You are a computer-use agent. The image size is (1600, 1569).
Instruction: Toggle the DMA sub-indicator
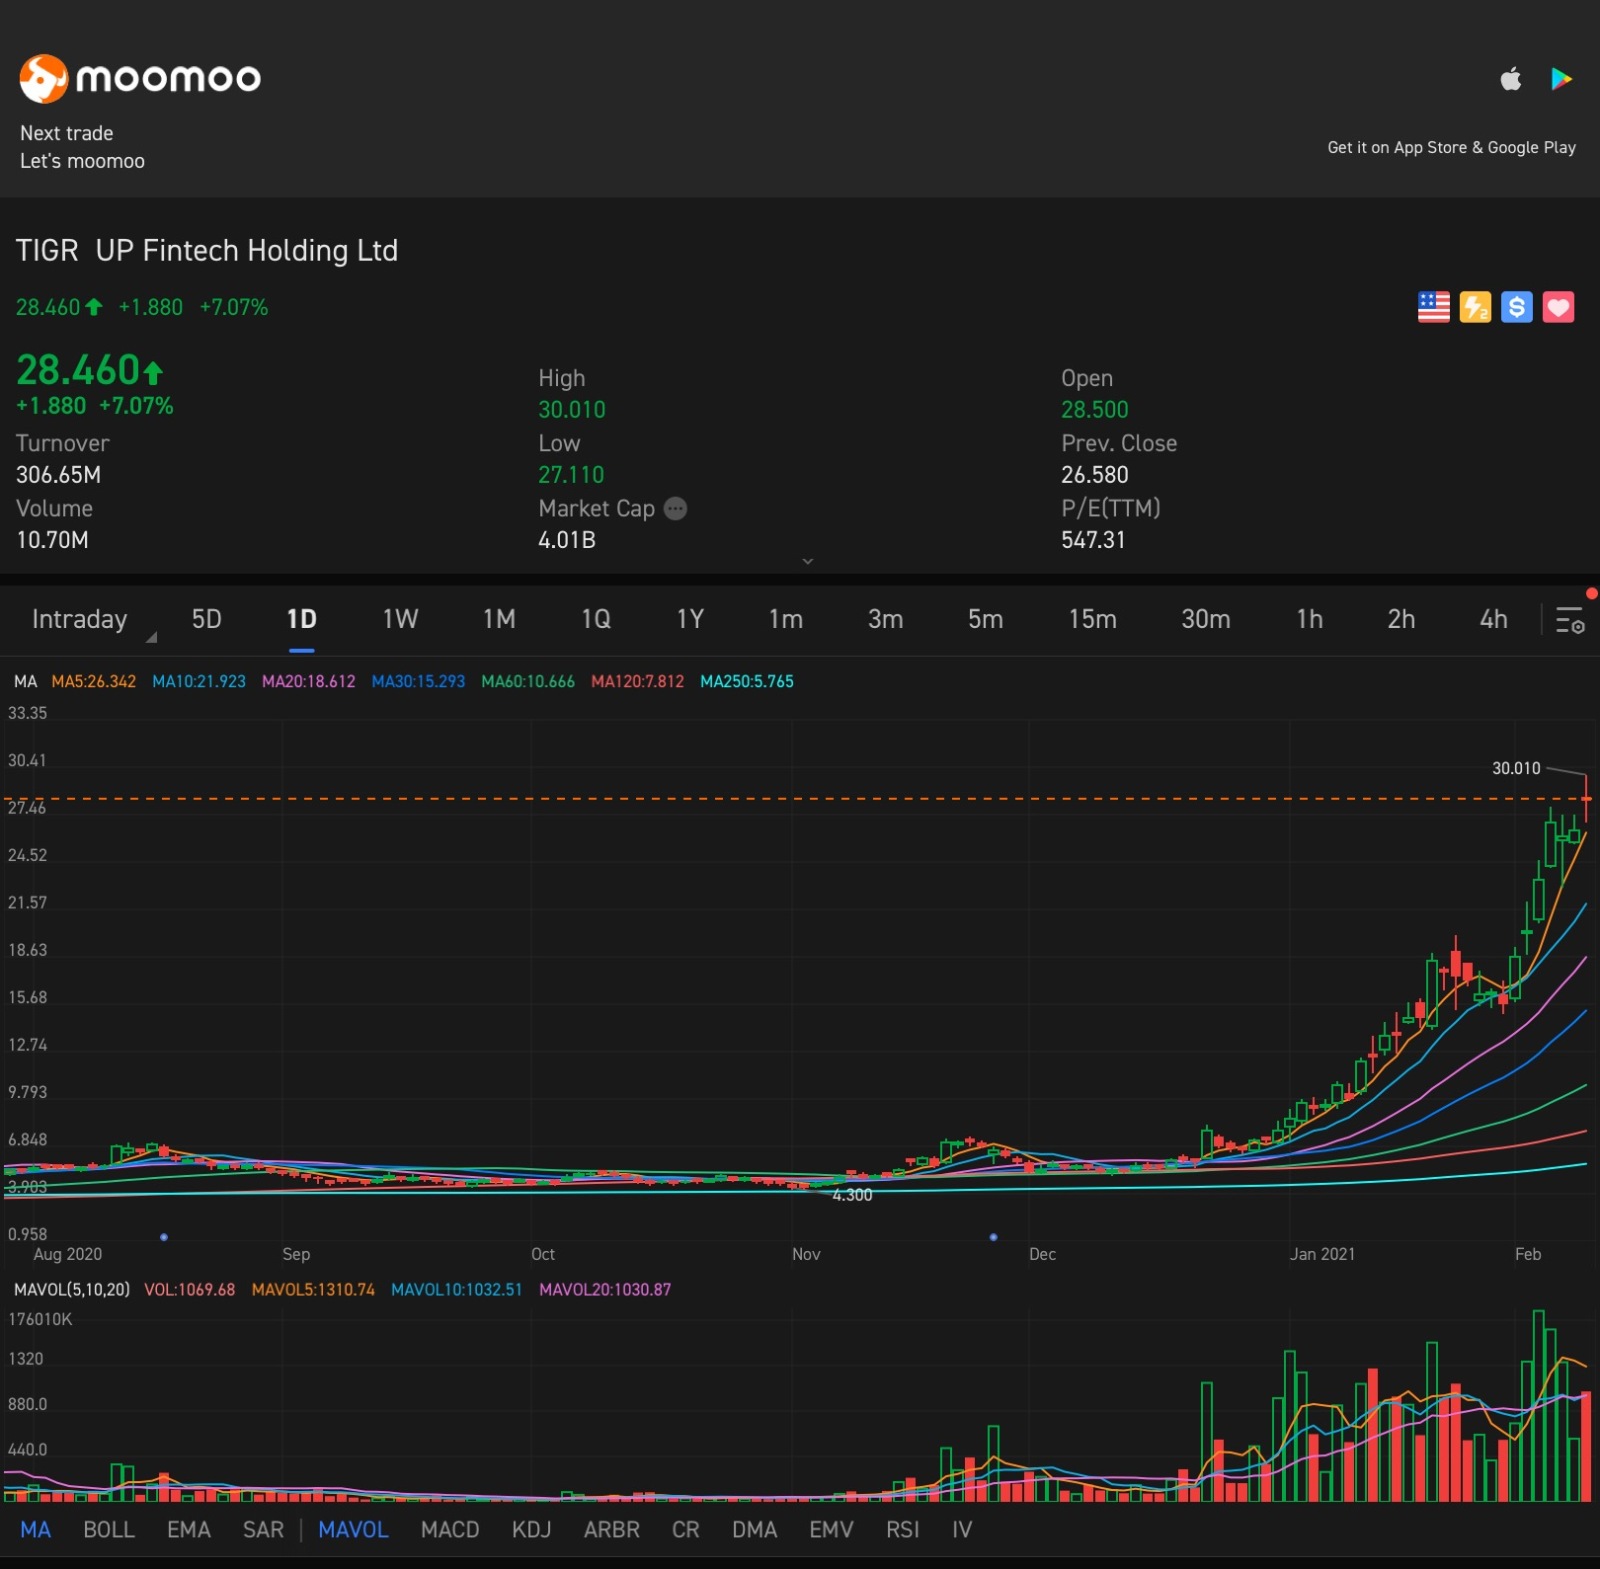[754, 1529]
